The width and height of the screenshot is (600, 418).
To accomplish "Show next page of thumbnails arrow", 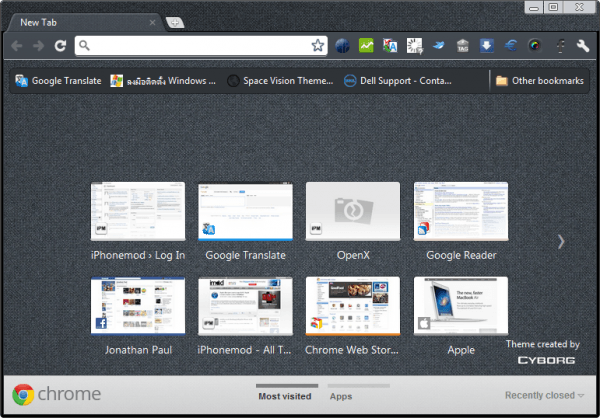I will coord(561,241).
